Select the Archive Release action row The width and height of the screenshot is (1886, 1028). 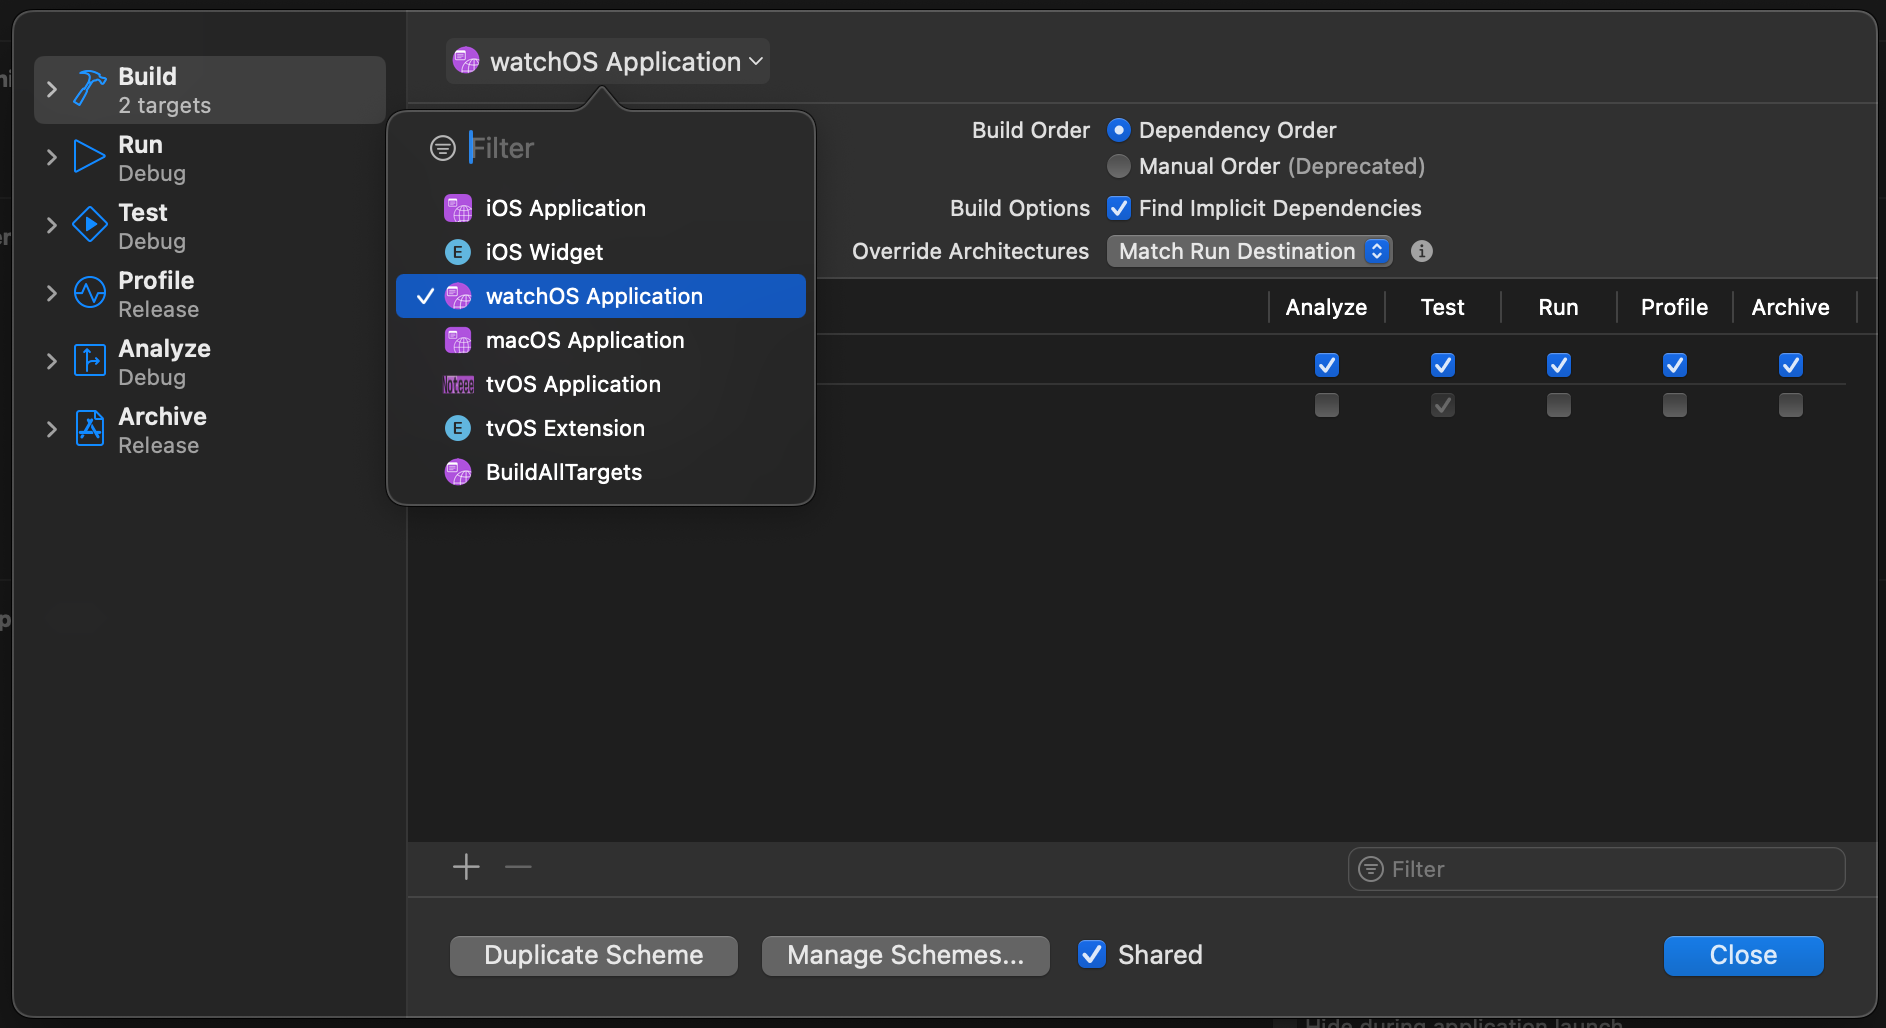click(x=210, y=430)
